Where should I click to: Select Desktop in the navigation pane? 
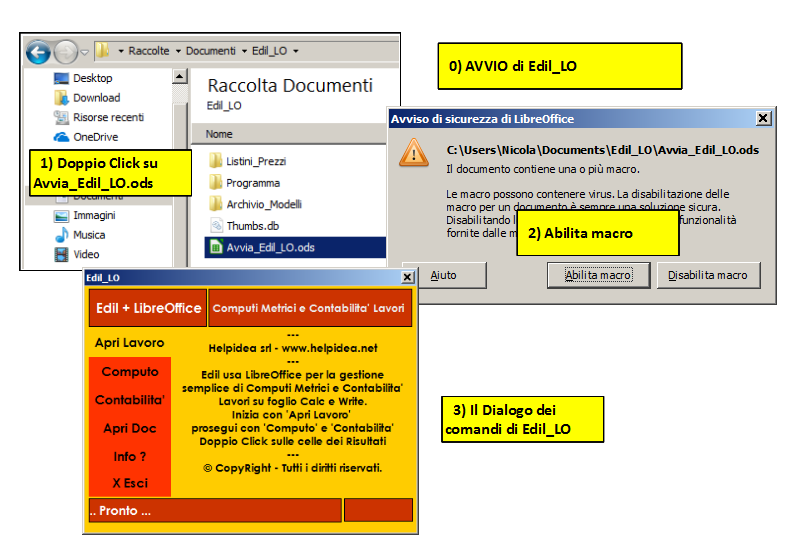(x=93, y=78)
